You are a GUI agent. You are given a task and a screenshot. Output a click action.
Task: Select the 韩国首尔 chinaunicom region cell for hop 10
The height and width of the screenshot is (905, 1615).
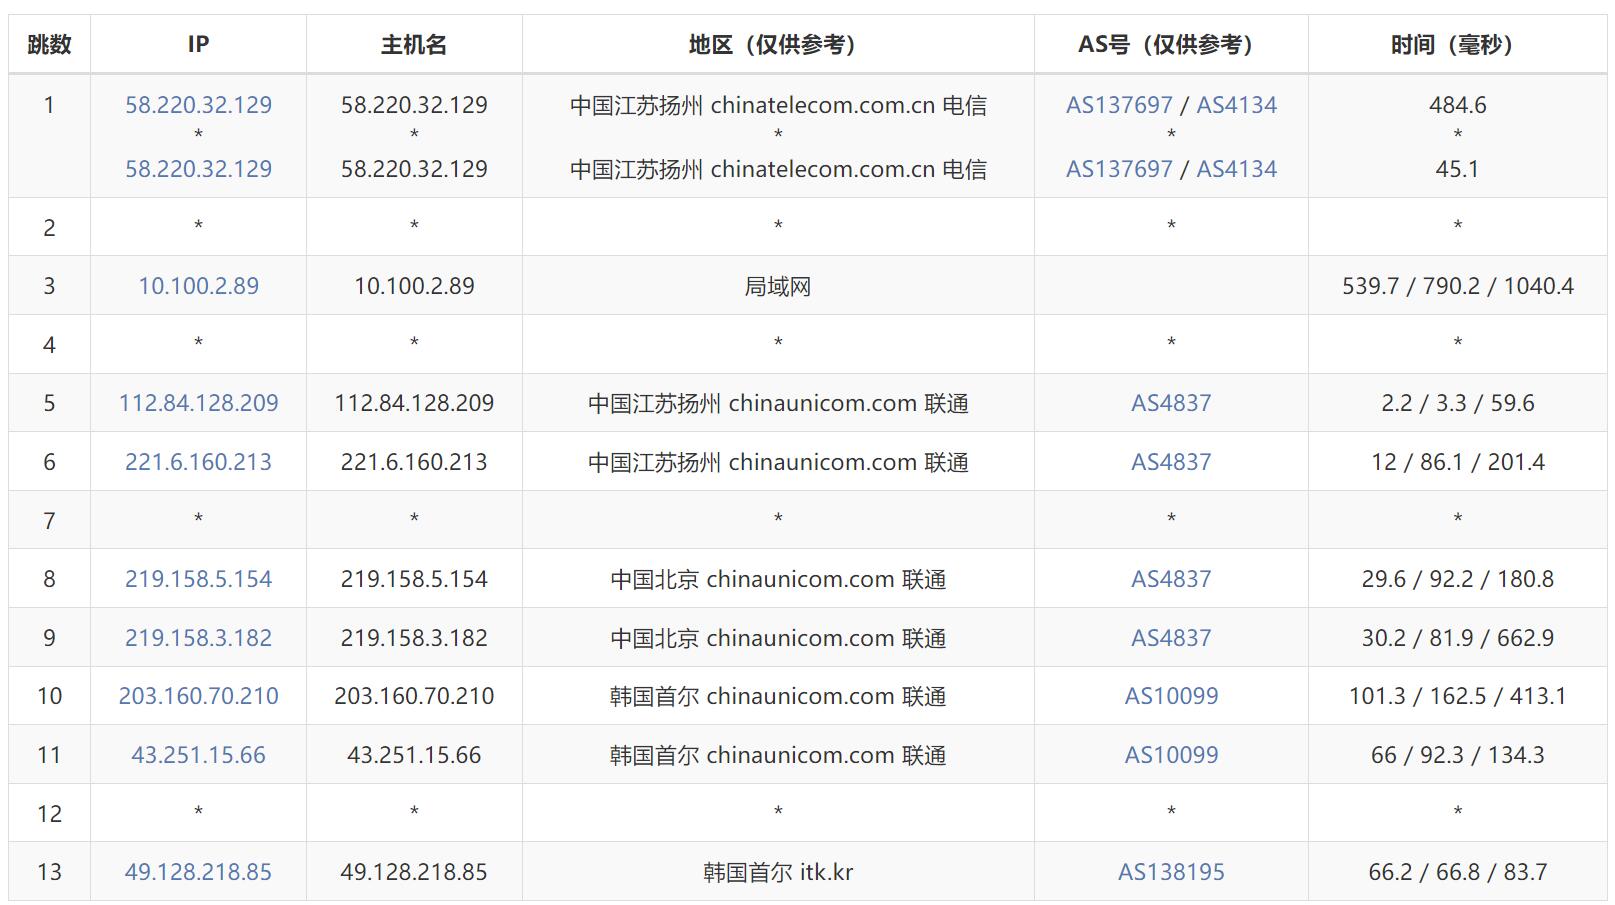[x=778, y=696]
